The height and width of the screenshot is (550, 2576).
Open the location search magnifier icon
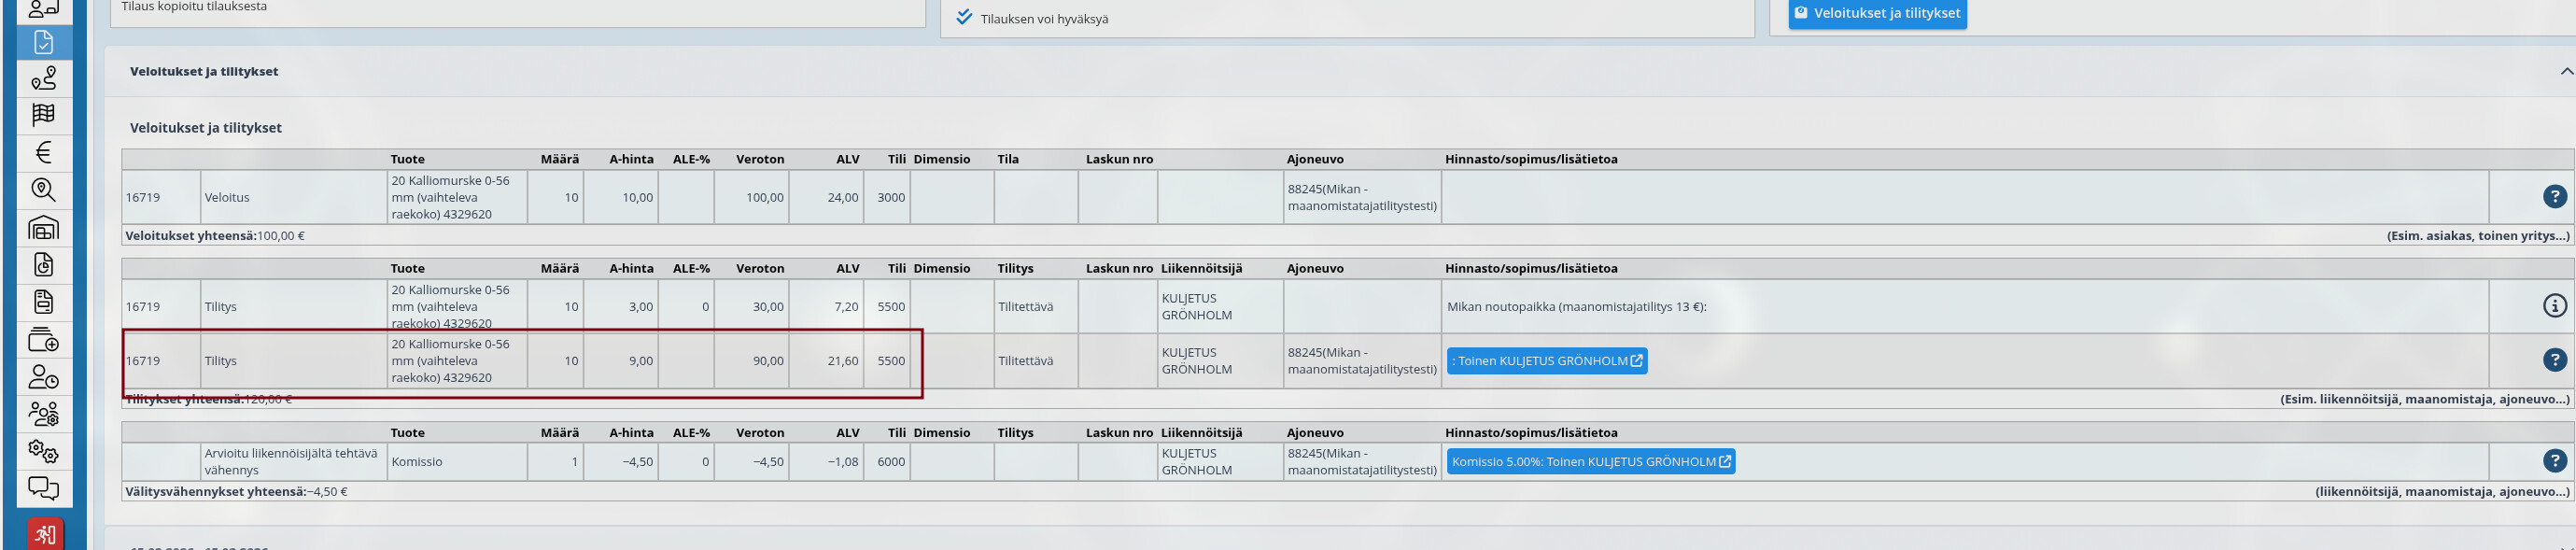[x=44, y=190]
